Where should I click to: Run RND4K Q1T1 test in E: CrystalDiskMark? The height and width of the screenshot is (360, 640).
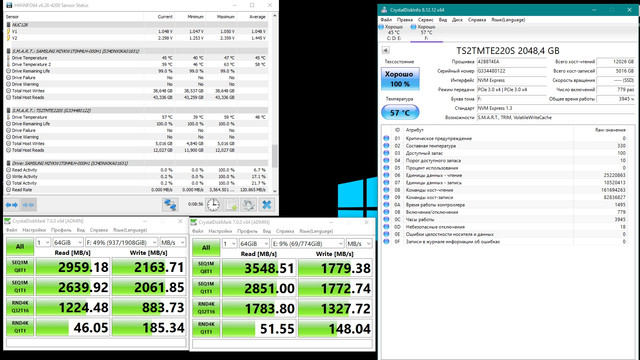(x=206, y=328)
